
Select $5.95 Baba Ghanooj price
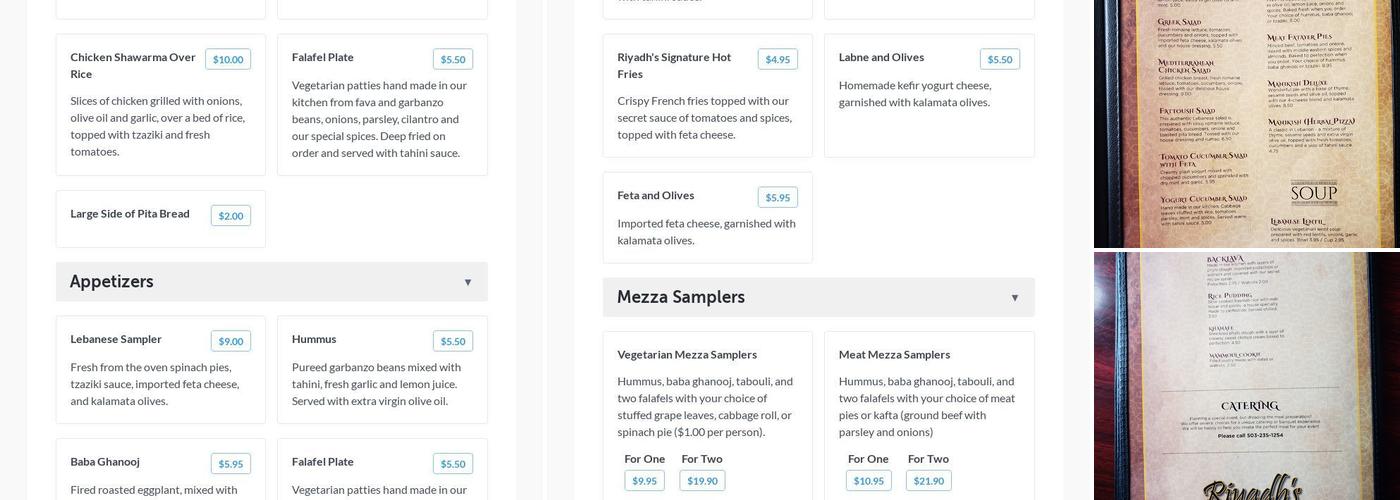(230, 464)
